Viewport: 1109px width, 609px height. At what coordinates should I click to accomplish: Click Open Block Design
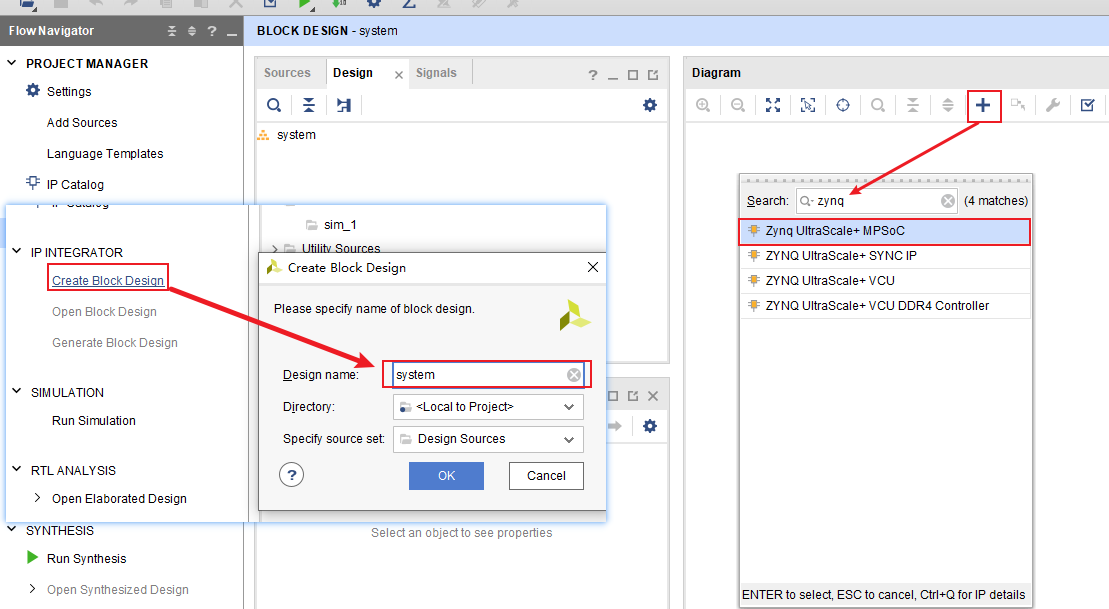click(x=105, y=312)
